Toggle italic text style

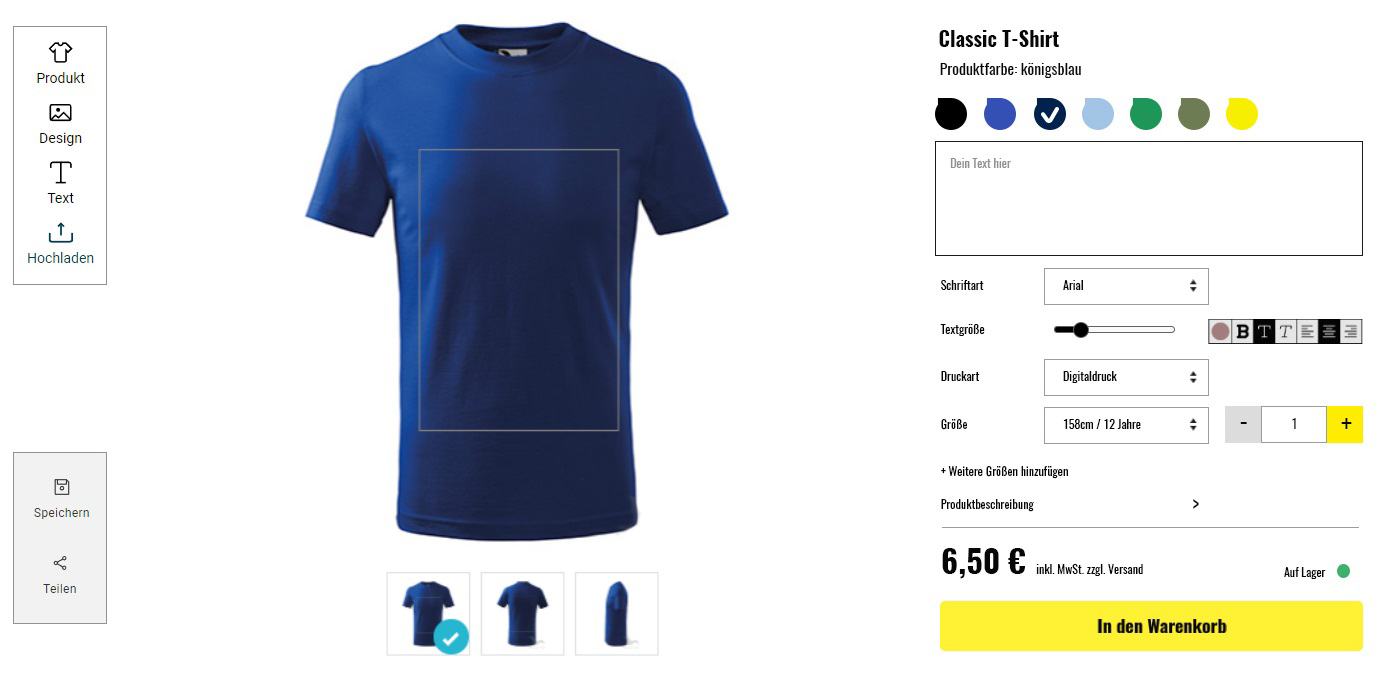click(1286, 331)
